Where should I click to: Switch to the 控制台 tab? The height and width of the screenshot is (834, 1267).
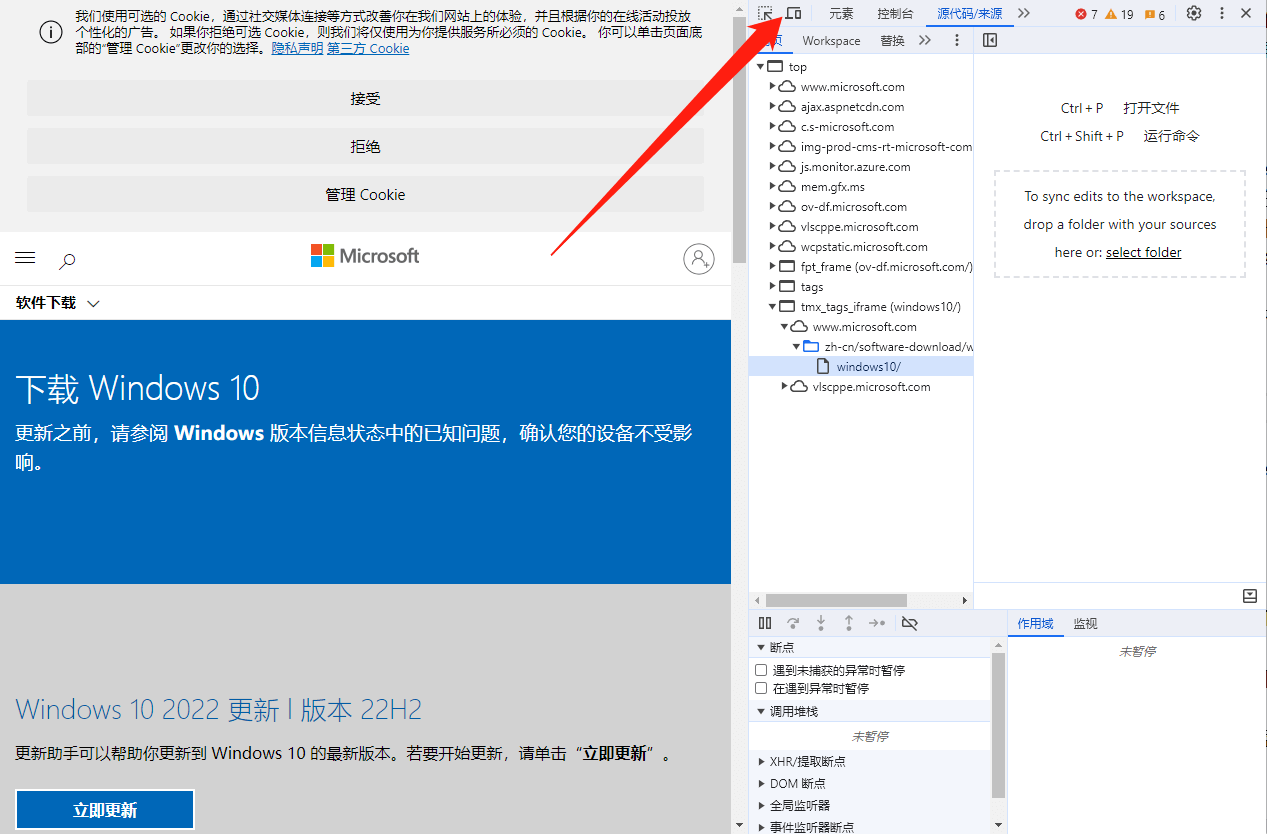(894, 14)
